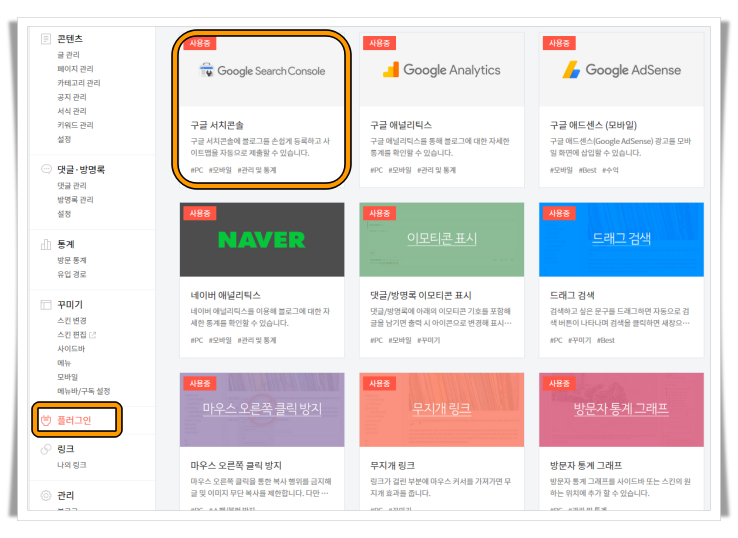This screenshot has width=738, height=538.
Task: Click the Google Analytics bar logo icon
Action: [391, 70]
